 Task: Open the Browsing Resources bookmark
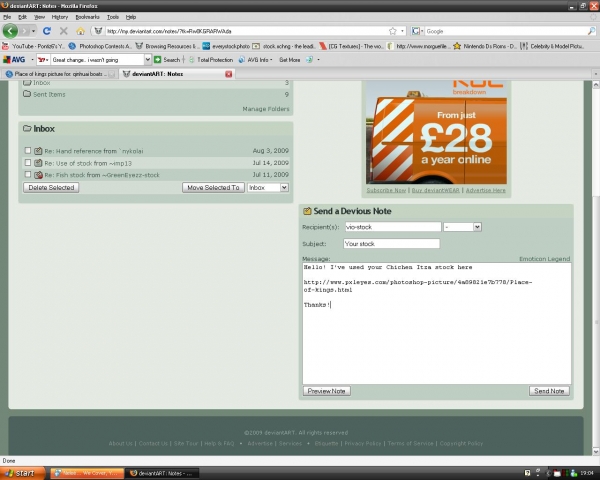(x=167, y=46)
